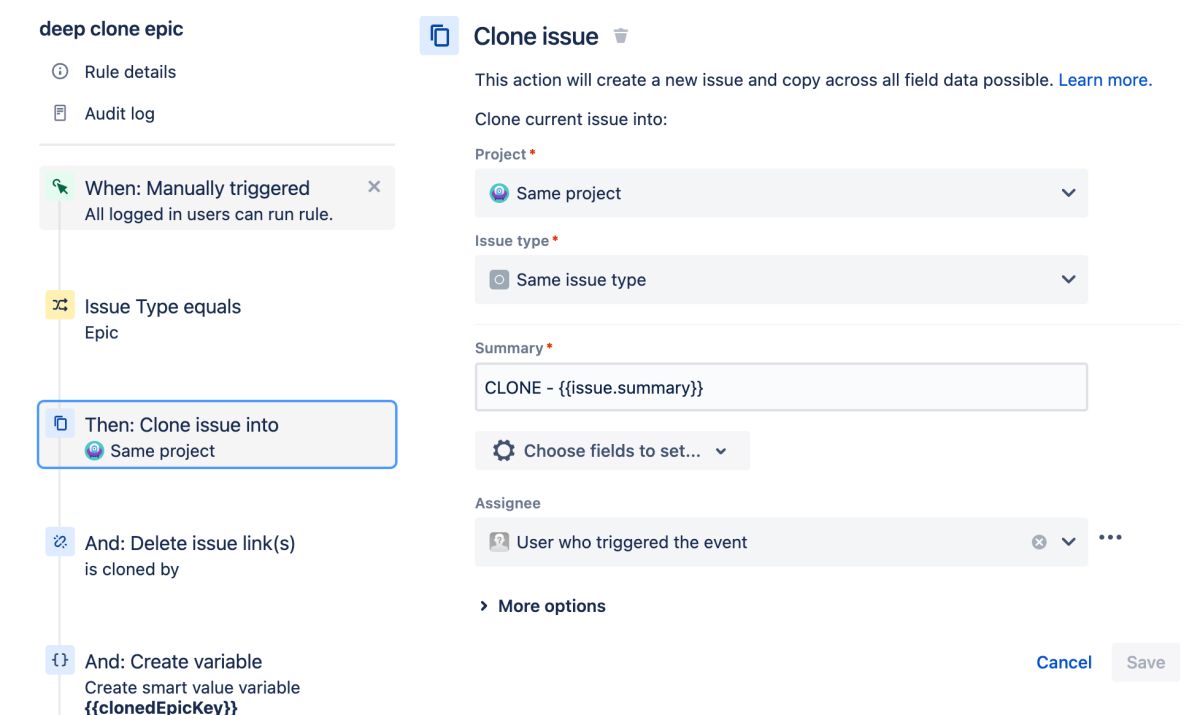Viewport: 1200px width, 715px height.
Task: Open the Project dropdown showing Same project
Action: (780, 193)
